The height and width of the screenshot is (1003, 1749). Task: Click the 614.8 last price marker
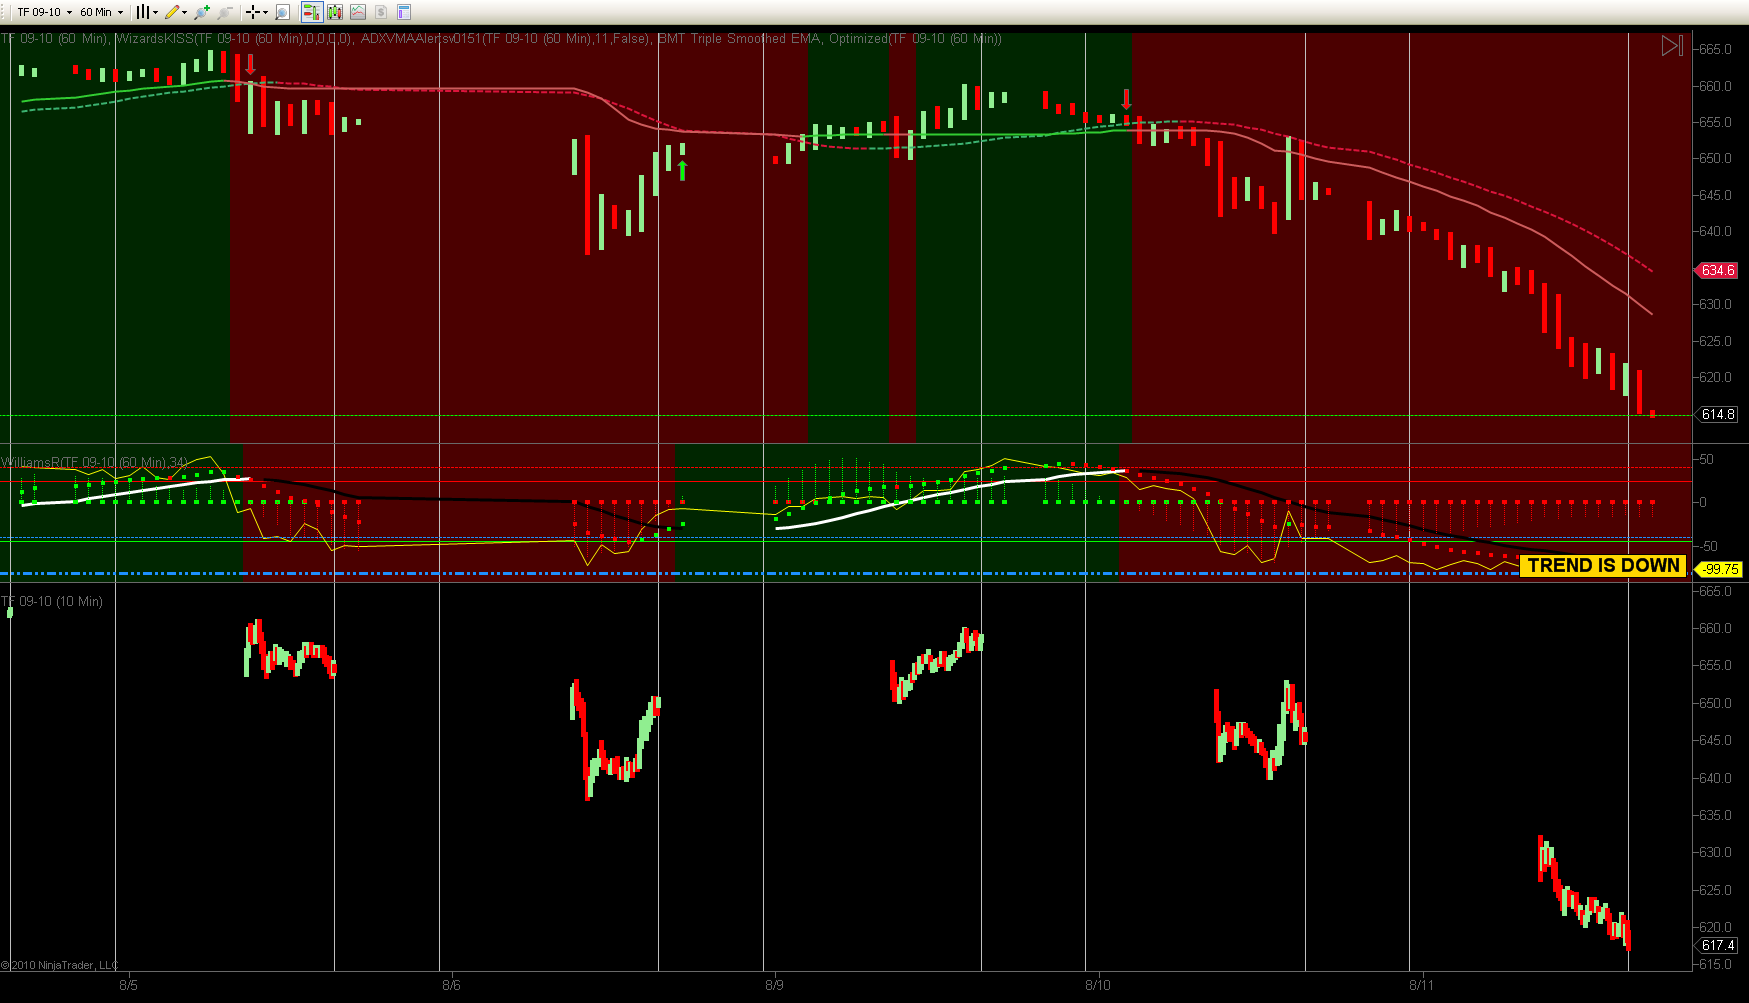[x=1717, y=414]
